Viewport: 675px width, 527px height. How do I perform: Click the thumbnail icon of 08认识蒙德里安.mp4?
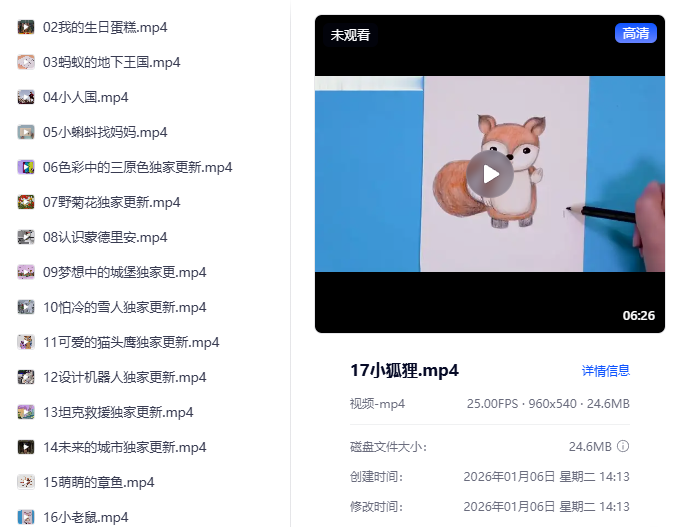click(26, 237)
